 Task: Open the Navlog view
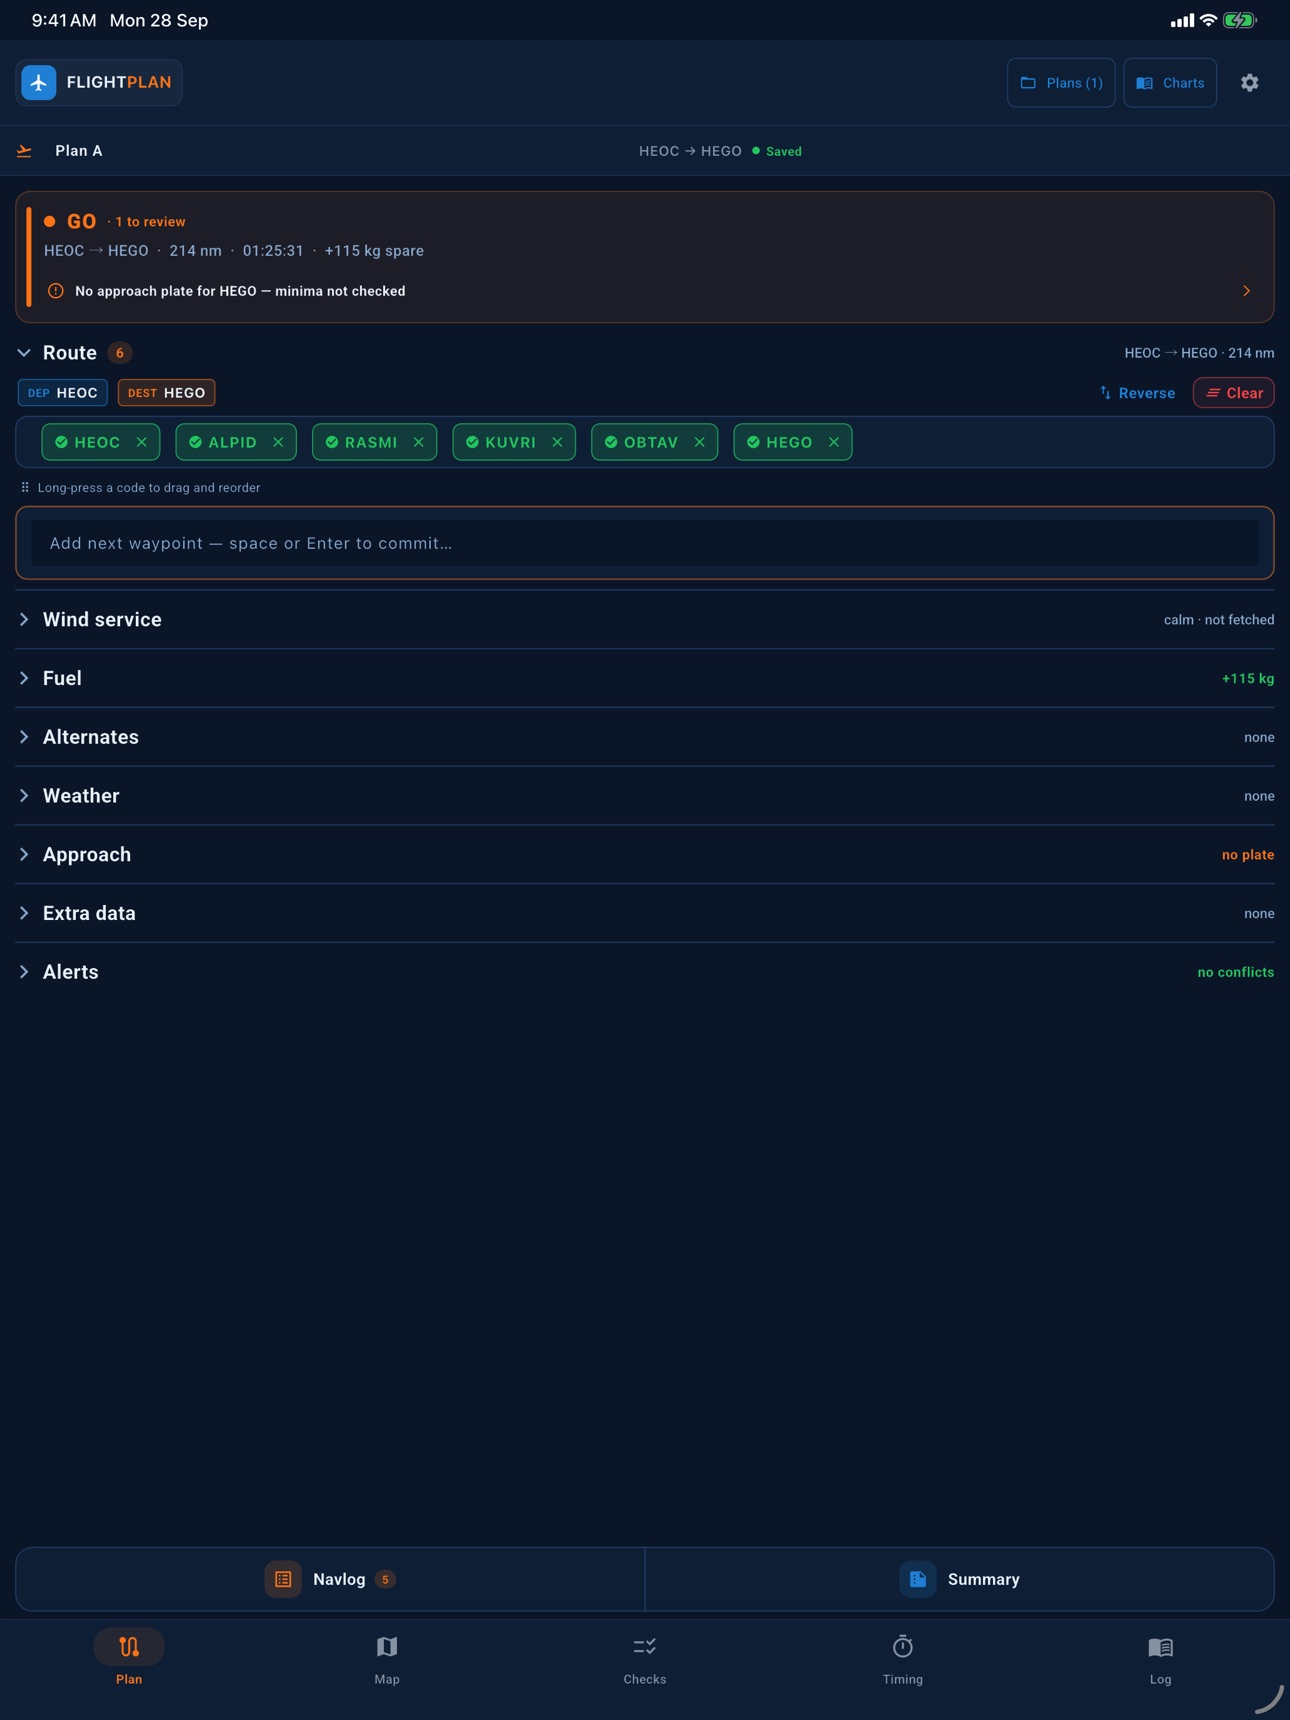330,1579
